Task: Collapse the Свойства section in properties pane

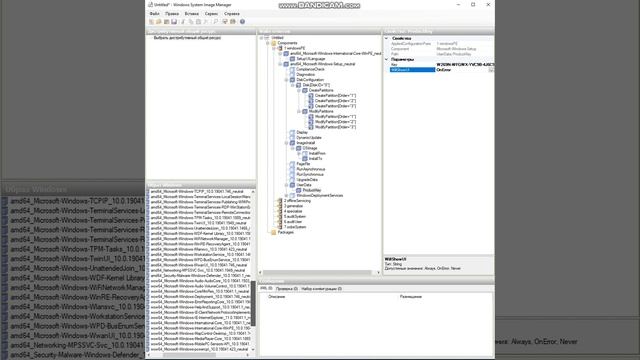Action: (387, 38)
